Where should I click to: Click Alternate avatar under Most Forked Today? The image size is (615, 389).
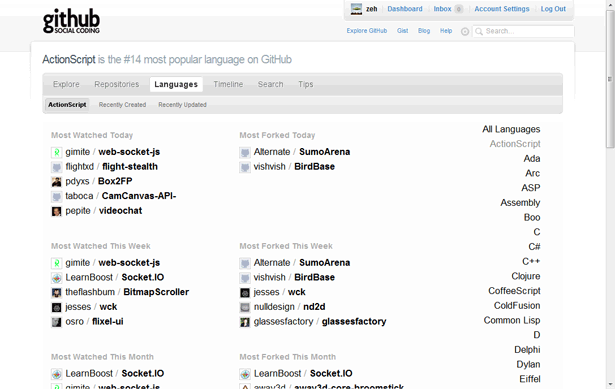tap(245, 152)
